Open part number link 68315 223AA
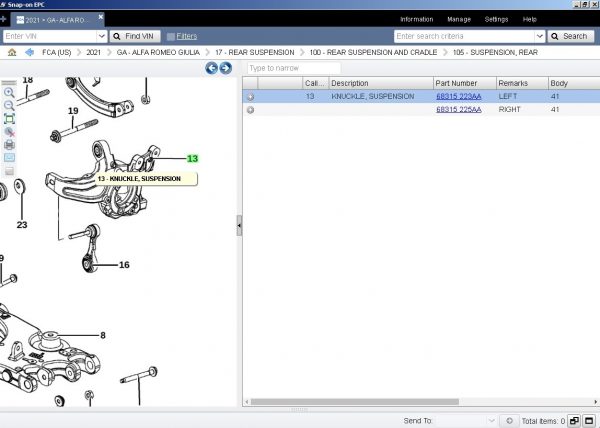Image resolution: width=600 pixels, height=428 pixels. tap(458, 96)
